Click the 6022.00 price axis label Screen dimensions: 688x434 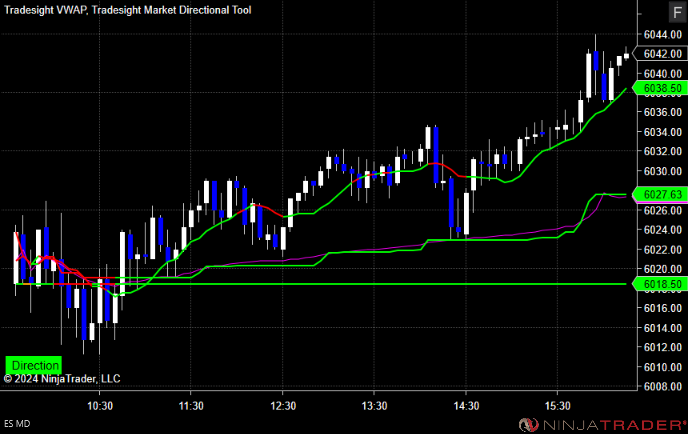(x=663, y=250)
